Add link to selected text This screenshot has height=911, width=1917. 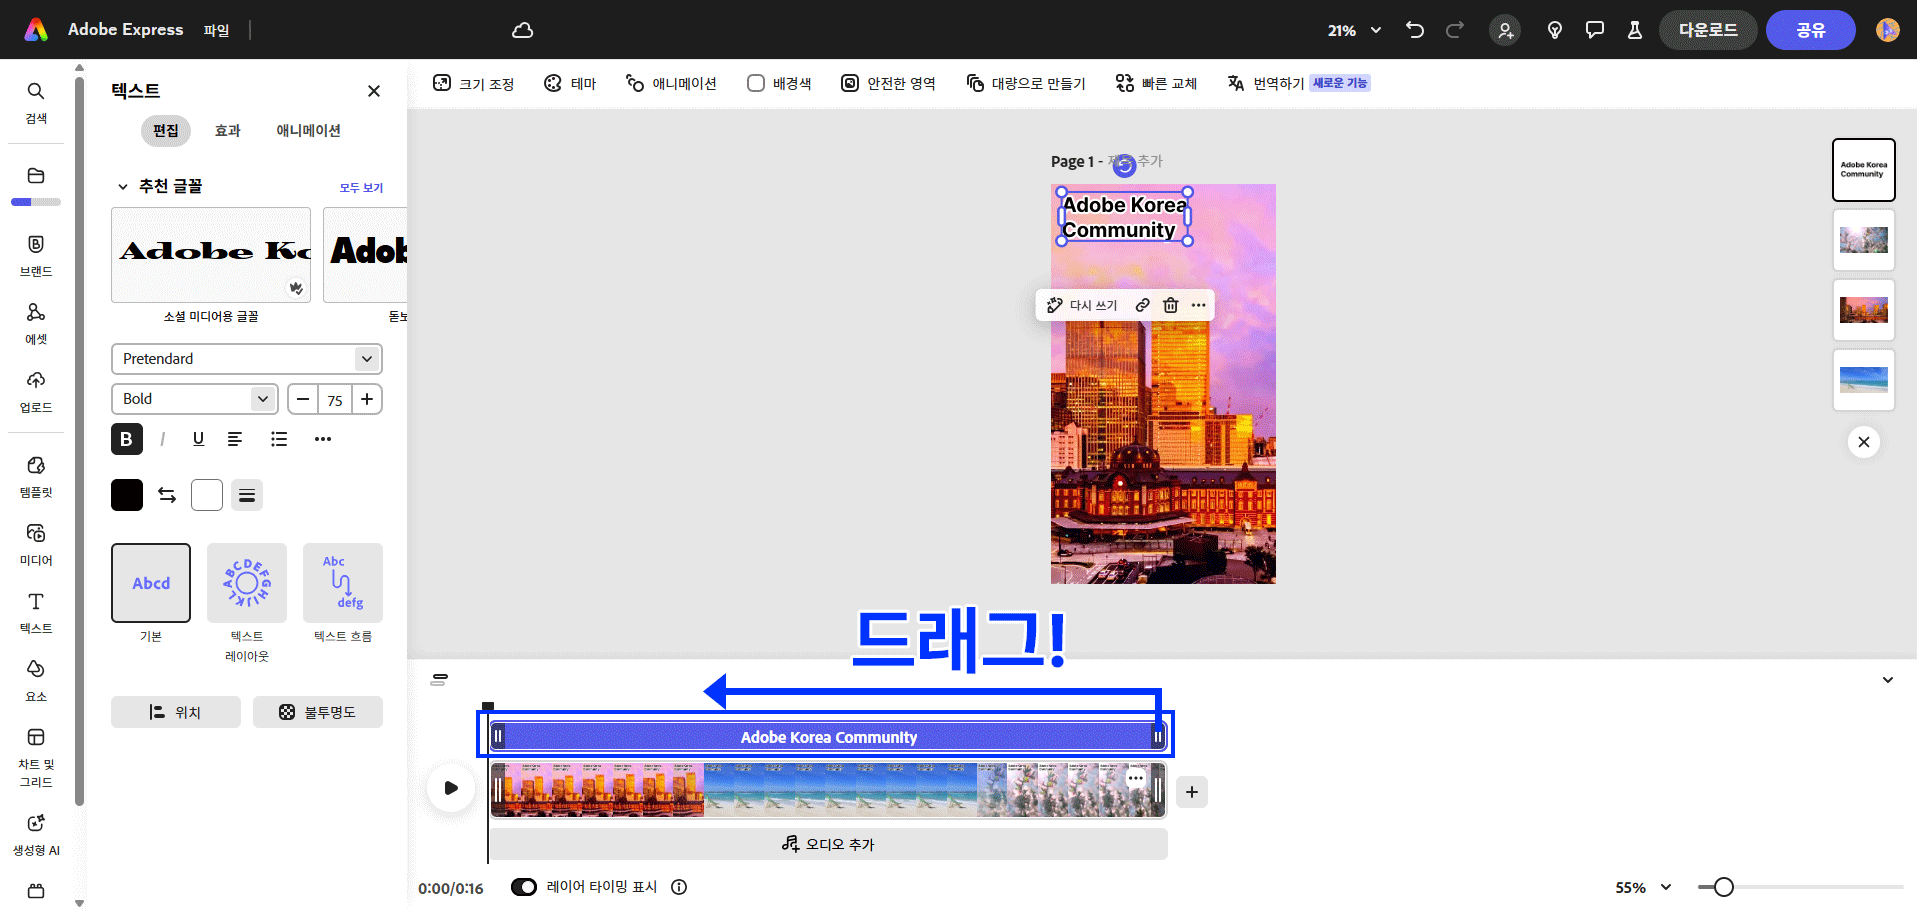1142,305
